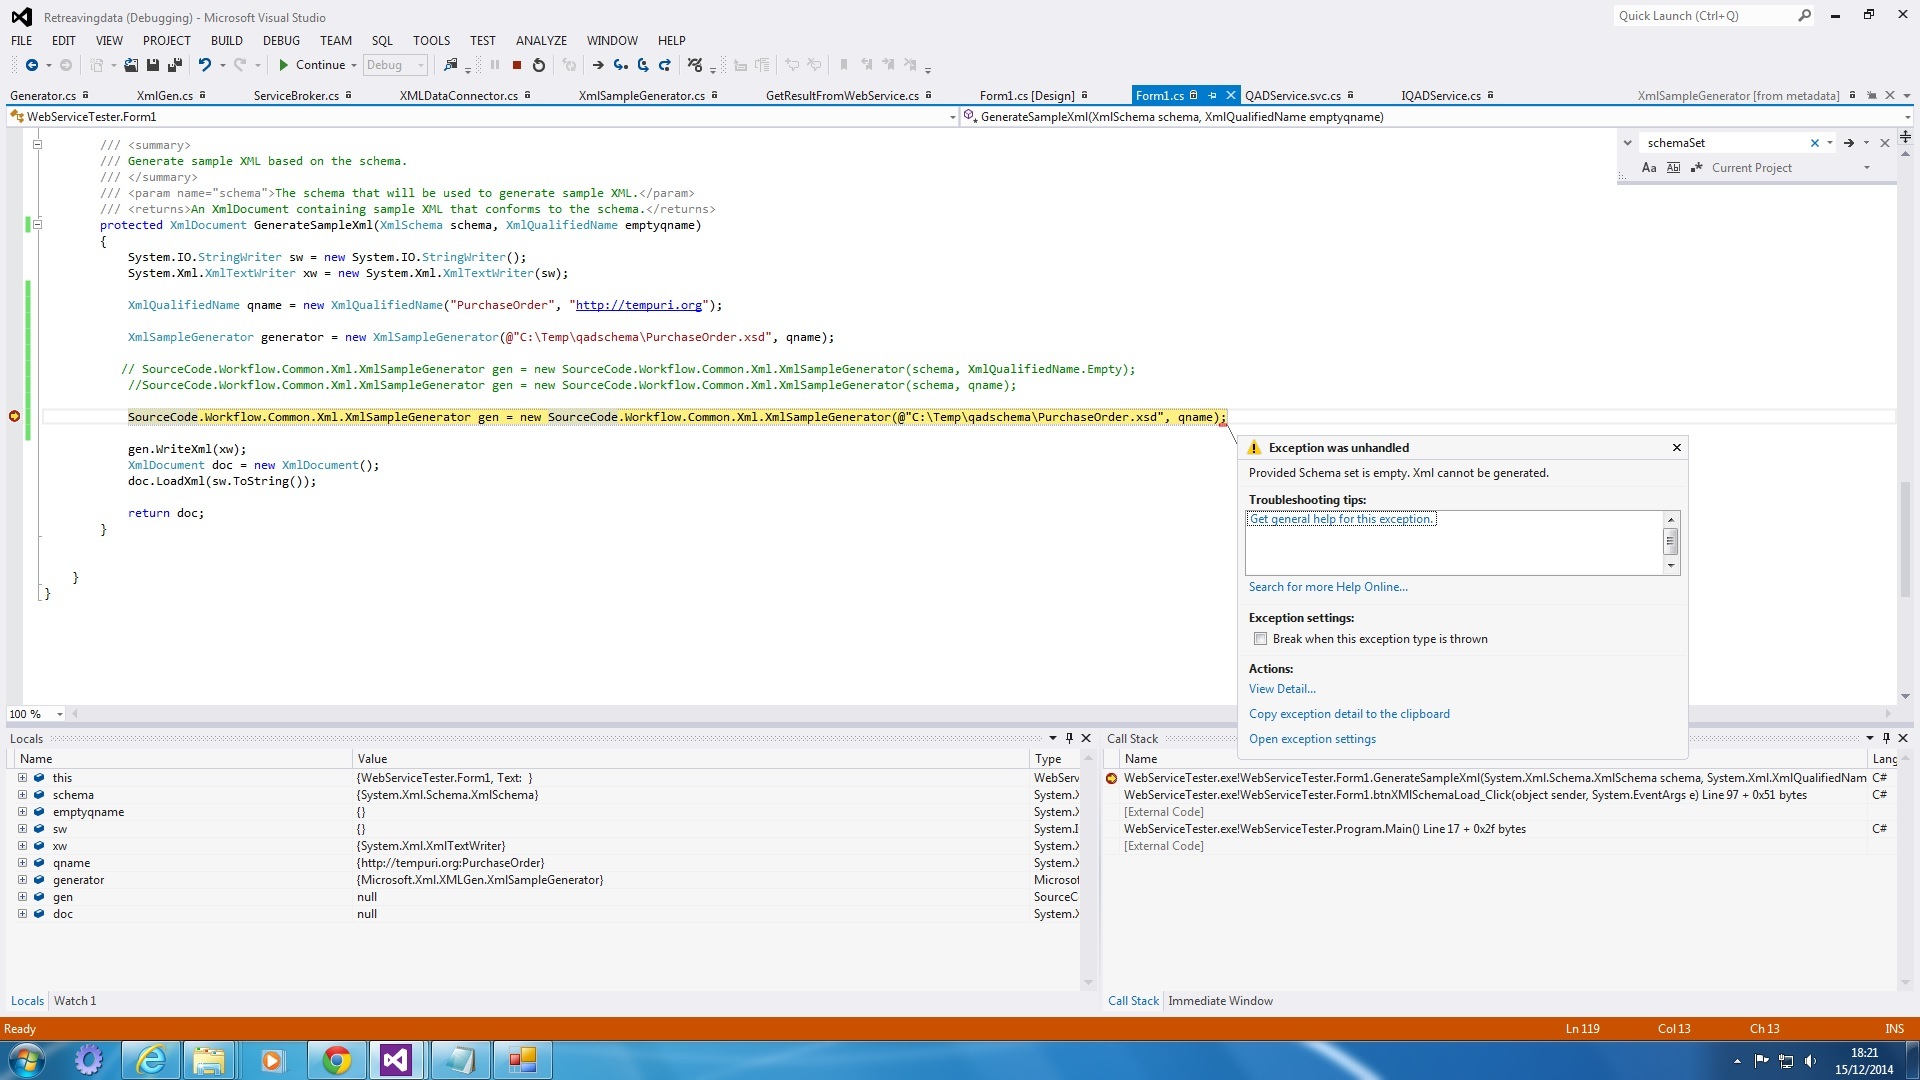Click 'Search for more Help Online...' link
The height and width of the screenshot is (1080, 1920).
pyautogui.click(x=1327, y=587)
